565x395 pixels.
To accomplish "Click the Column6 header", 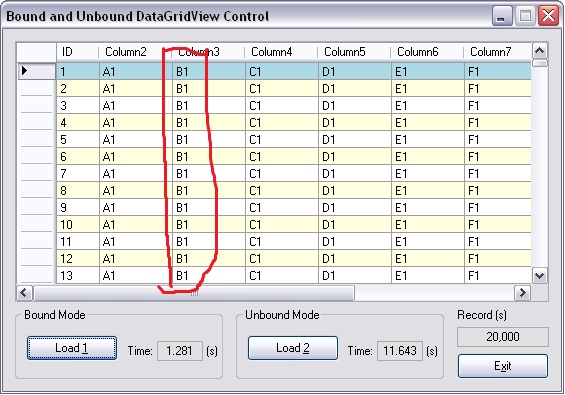I will click(x=427, y=52).
